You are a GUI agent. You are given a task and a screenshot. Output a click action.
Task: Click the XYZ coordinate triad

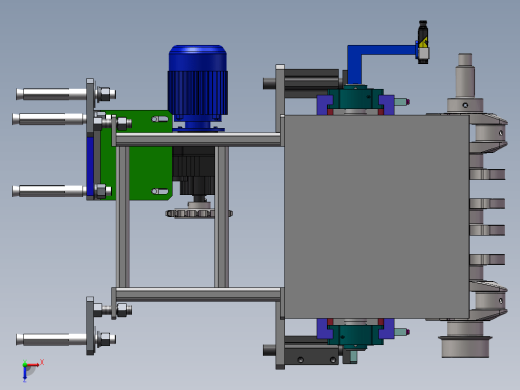tap(32, 370)
